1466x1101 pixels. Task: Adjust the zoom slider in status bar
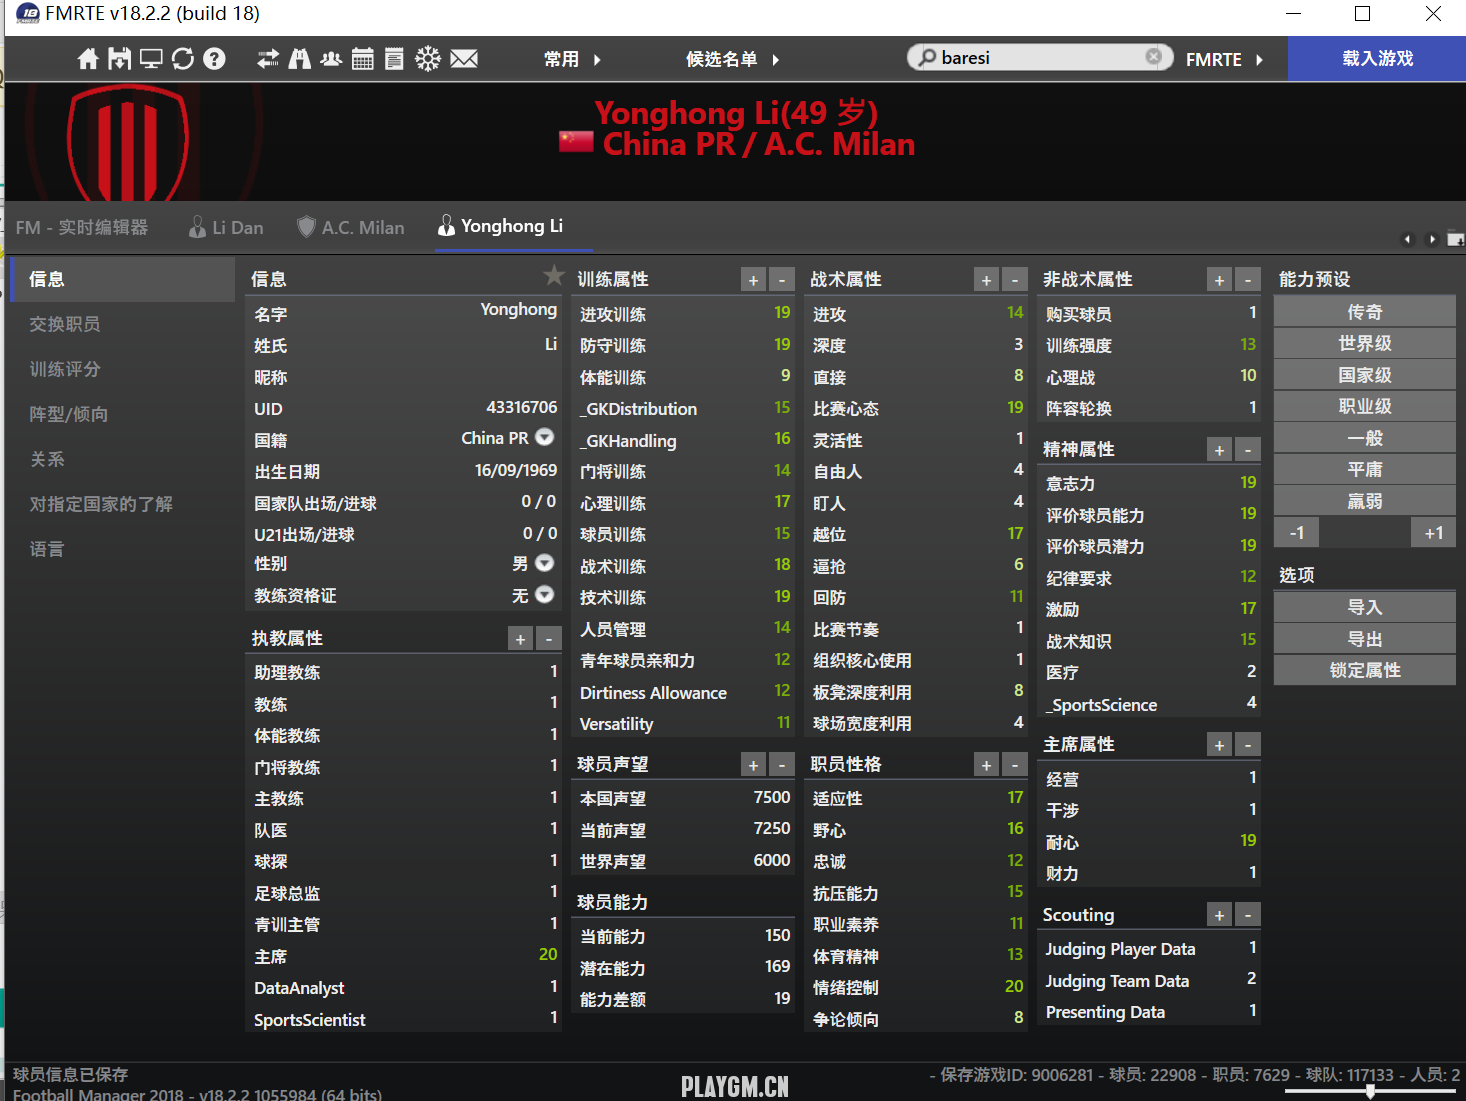(1370, 1091)
